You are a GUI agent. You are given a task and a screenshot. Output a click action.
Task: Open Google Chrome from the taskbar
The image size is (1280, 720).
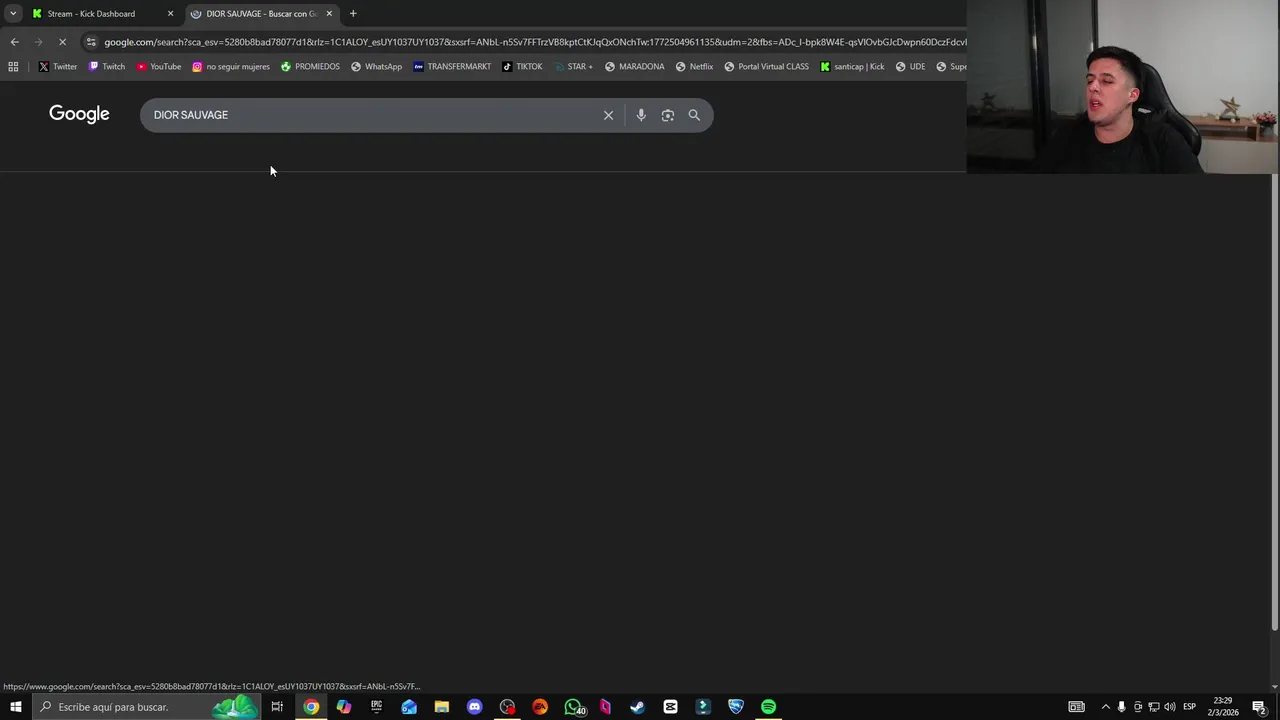[x=311, y=707]
